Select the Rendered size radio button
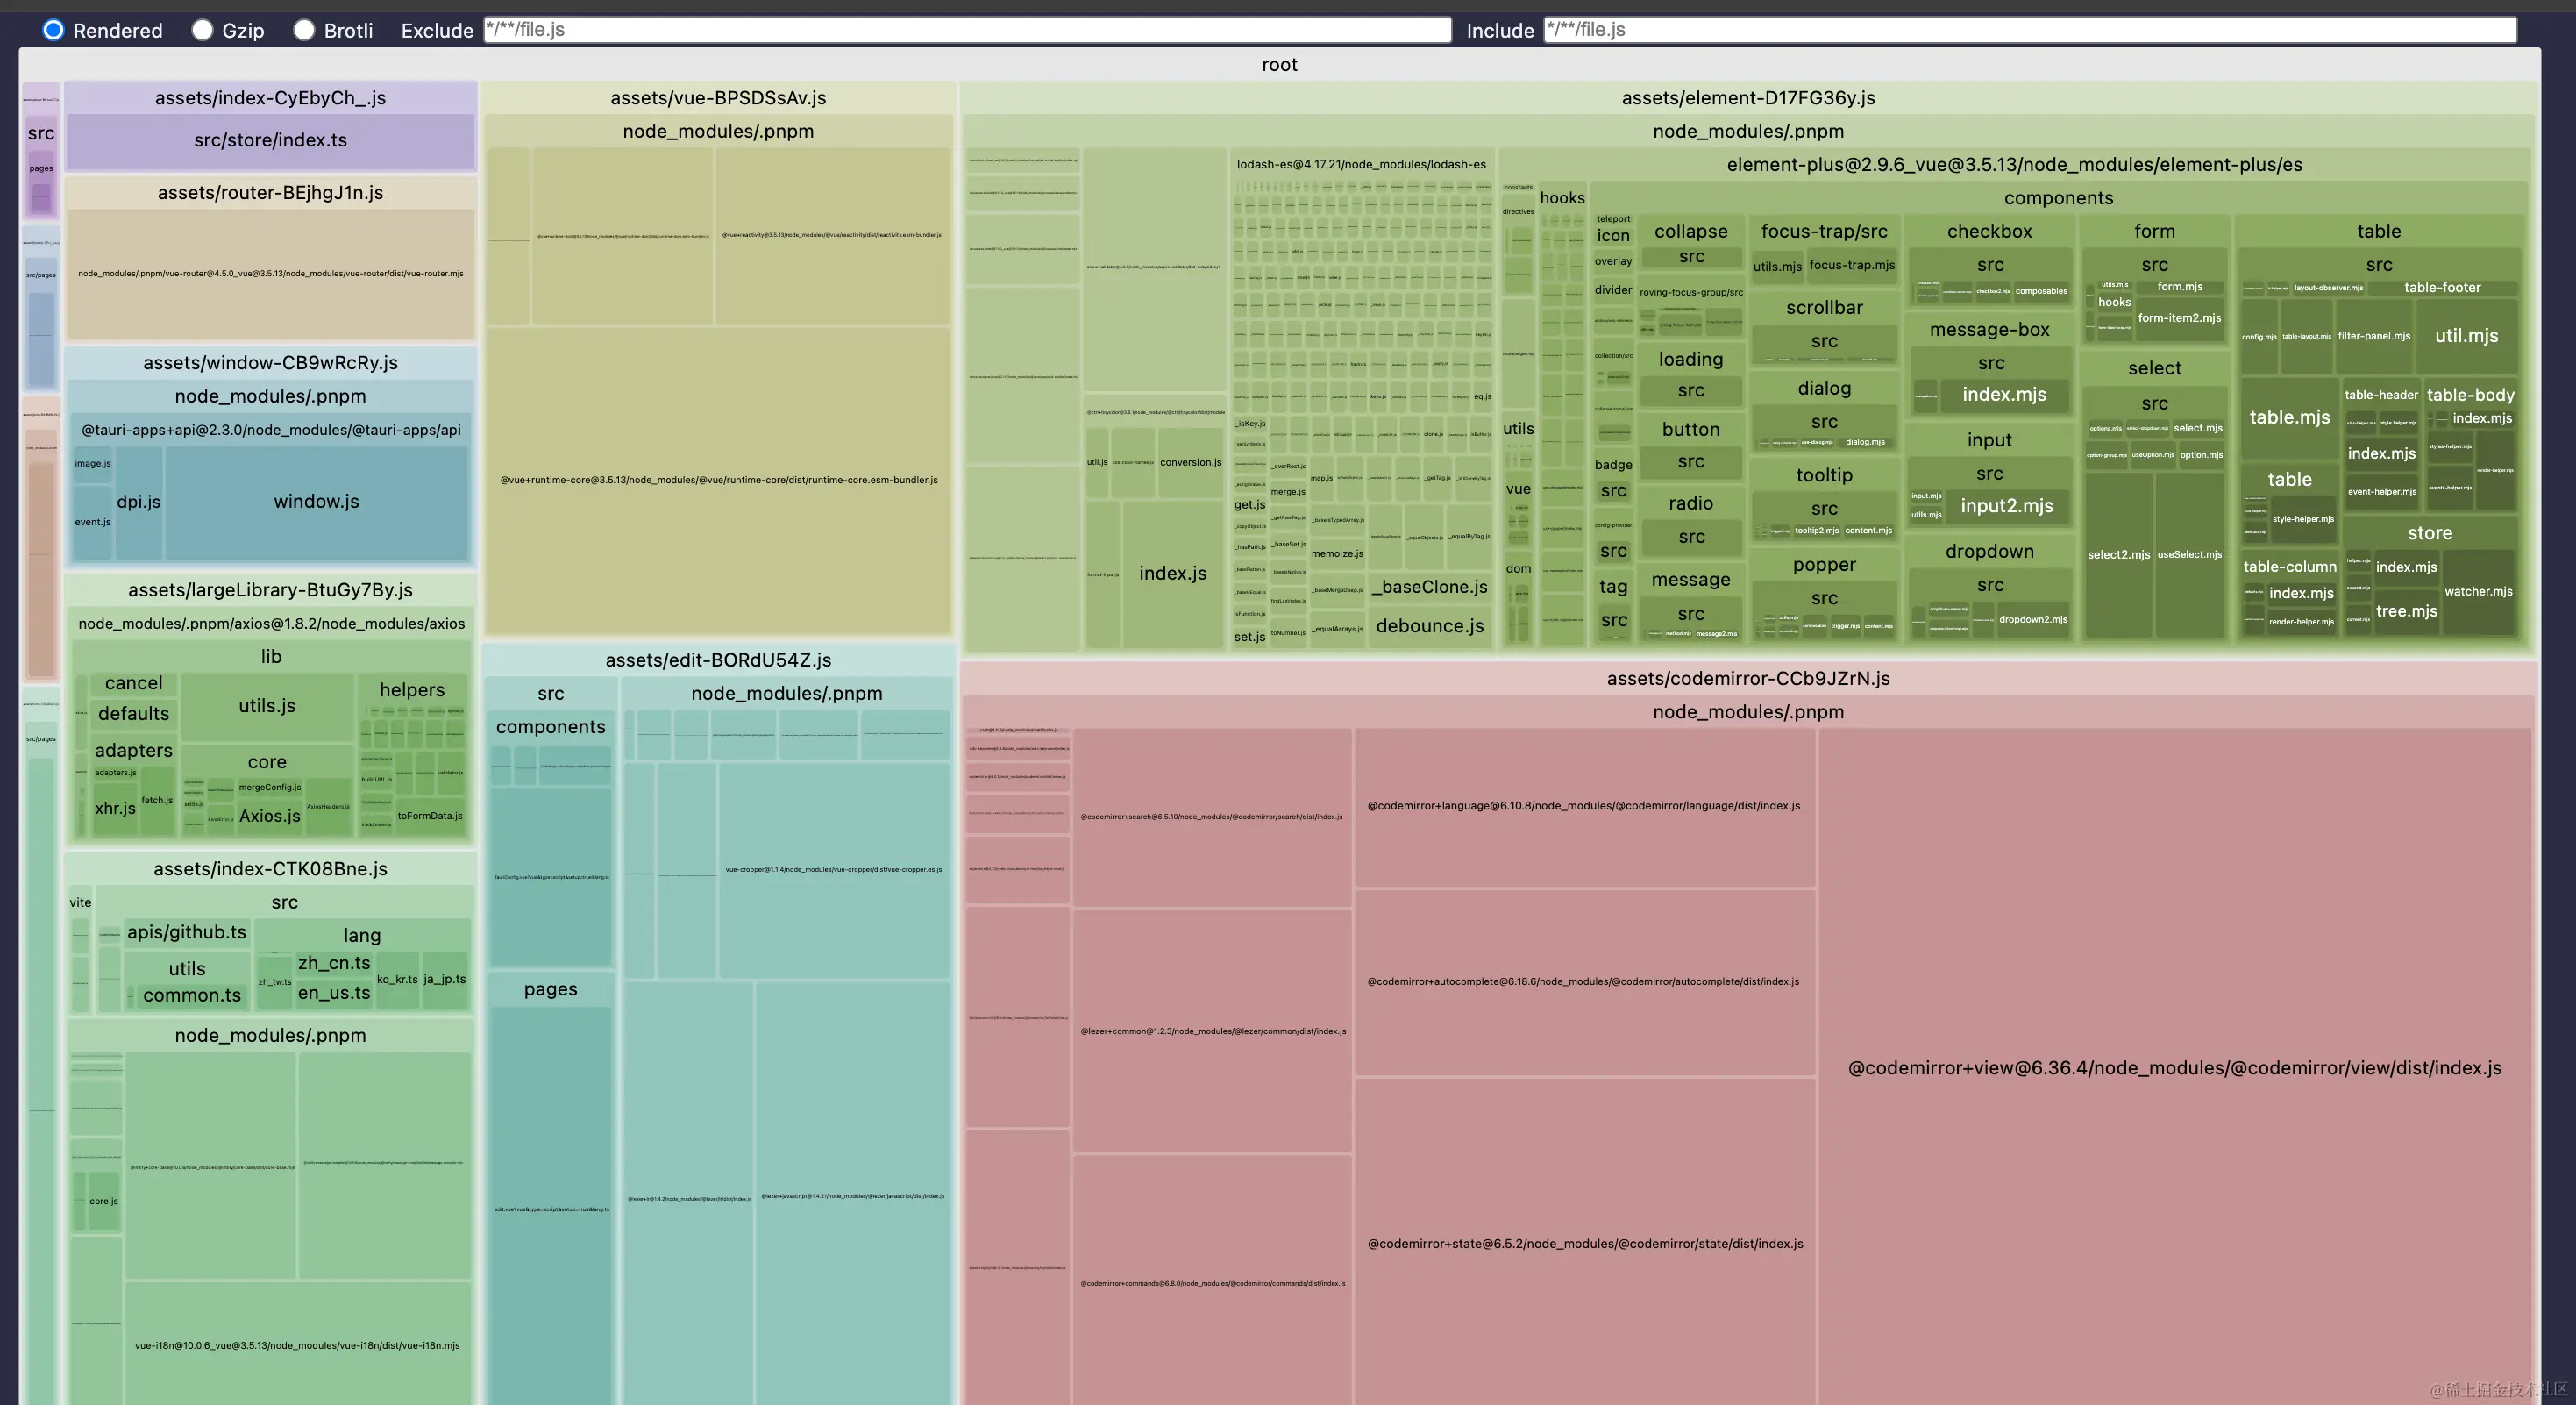This screenshot has height=1405, width=2576. 54,30
